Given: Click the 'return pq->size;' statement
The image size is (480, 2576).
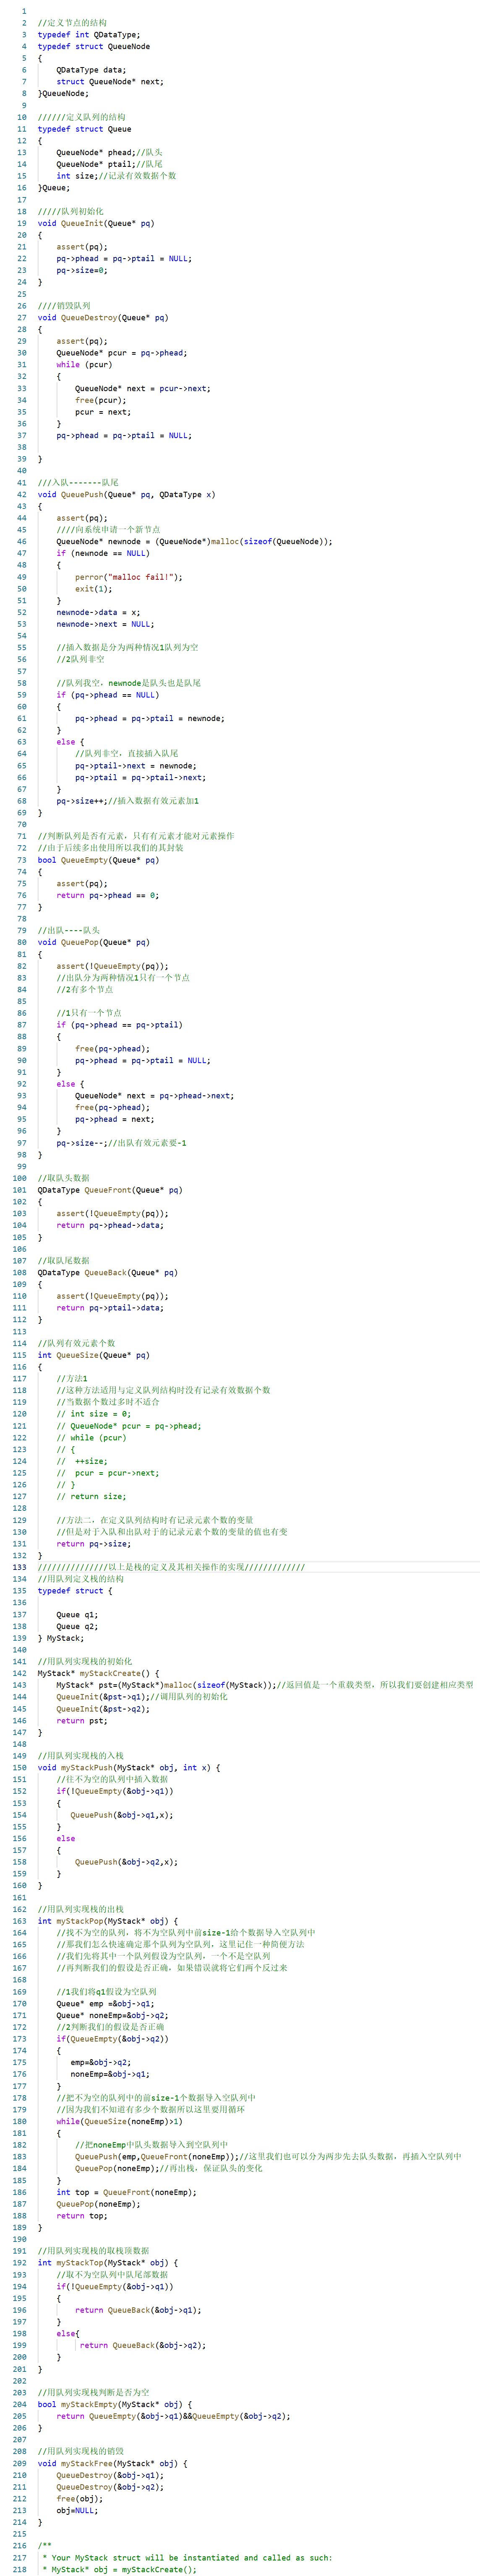Looking at the screenshot, I should pyautogui.click(x=94, y=1544).
